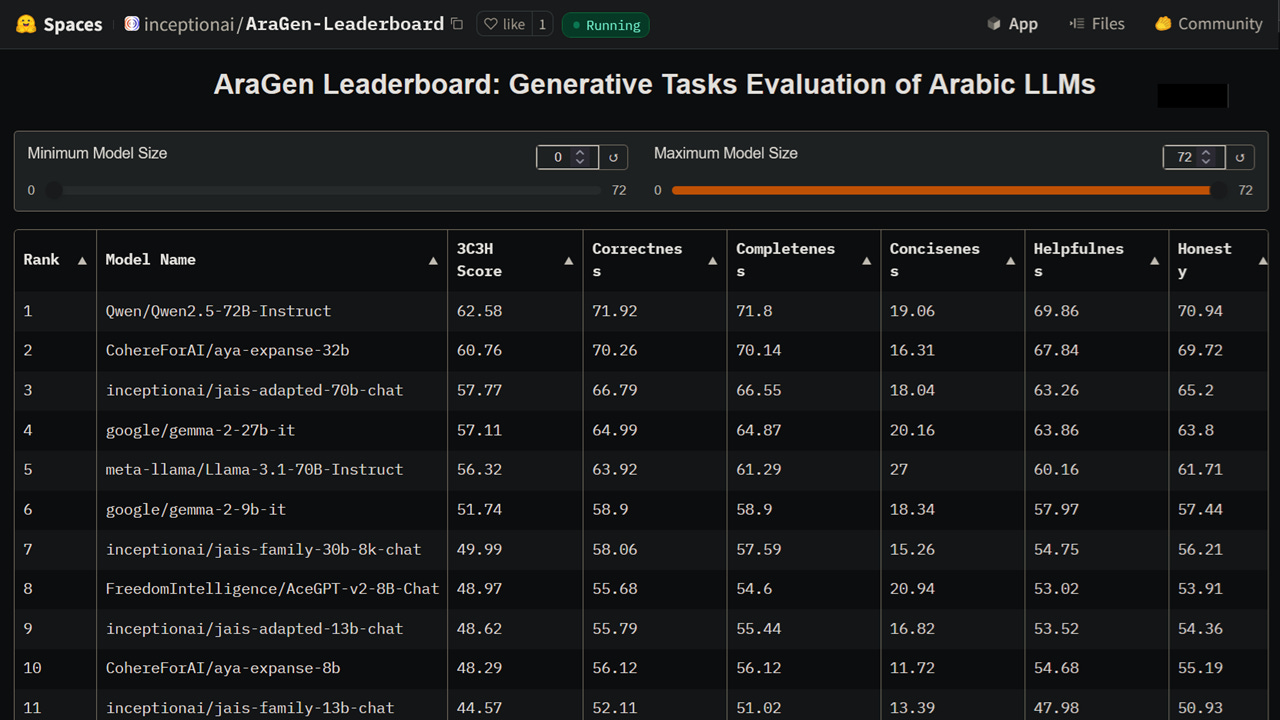Click the Honesty value 70.94 cell
Screen dimensions: 1280x720
coord(1218,311)
